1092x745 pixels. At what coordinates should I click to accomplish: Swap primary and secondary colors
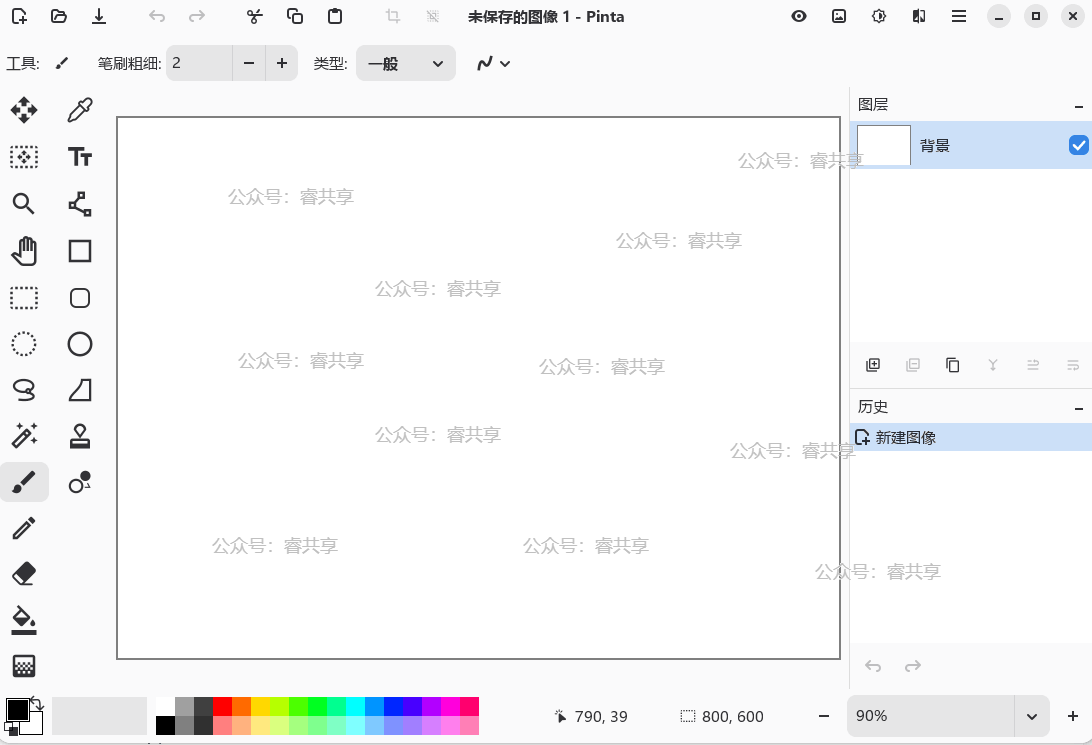[x=37, y=704]
